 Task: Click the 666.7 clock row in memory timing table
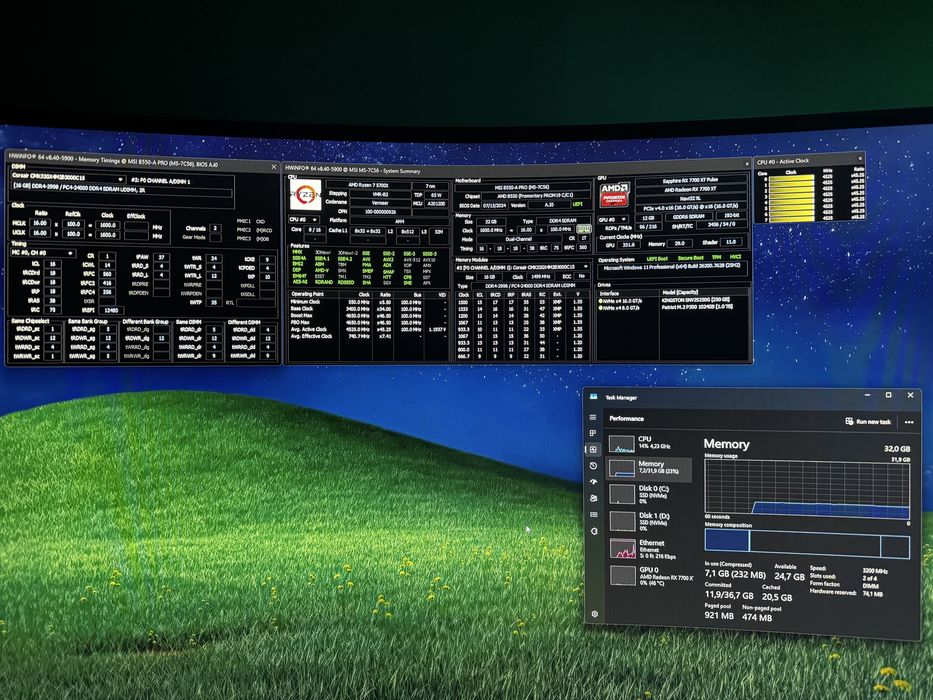point(522,357)
